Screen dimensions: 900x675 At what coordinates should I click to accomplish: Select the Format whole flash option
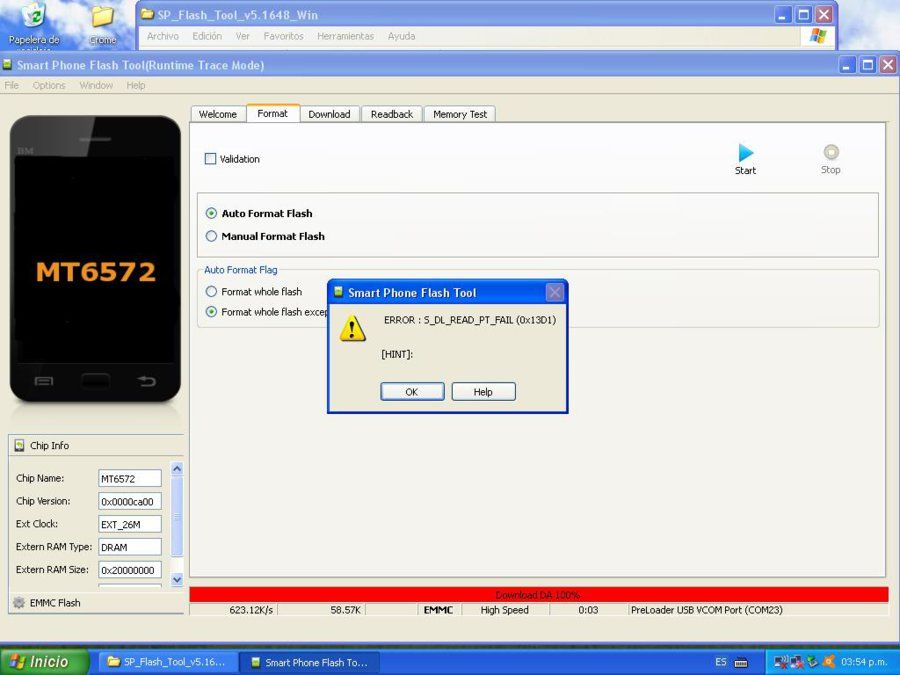pyautogui.click(x=211, y=292)
